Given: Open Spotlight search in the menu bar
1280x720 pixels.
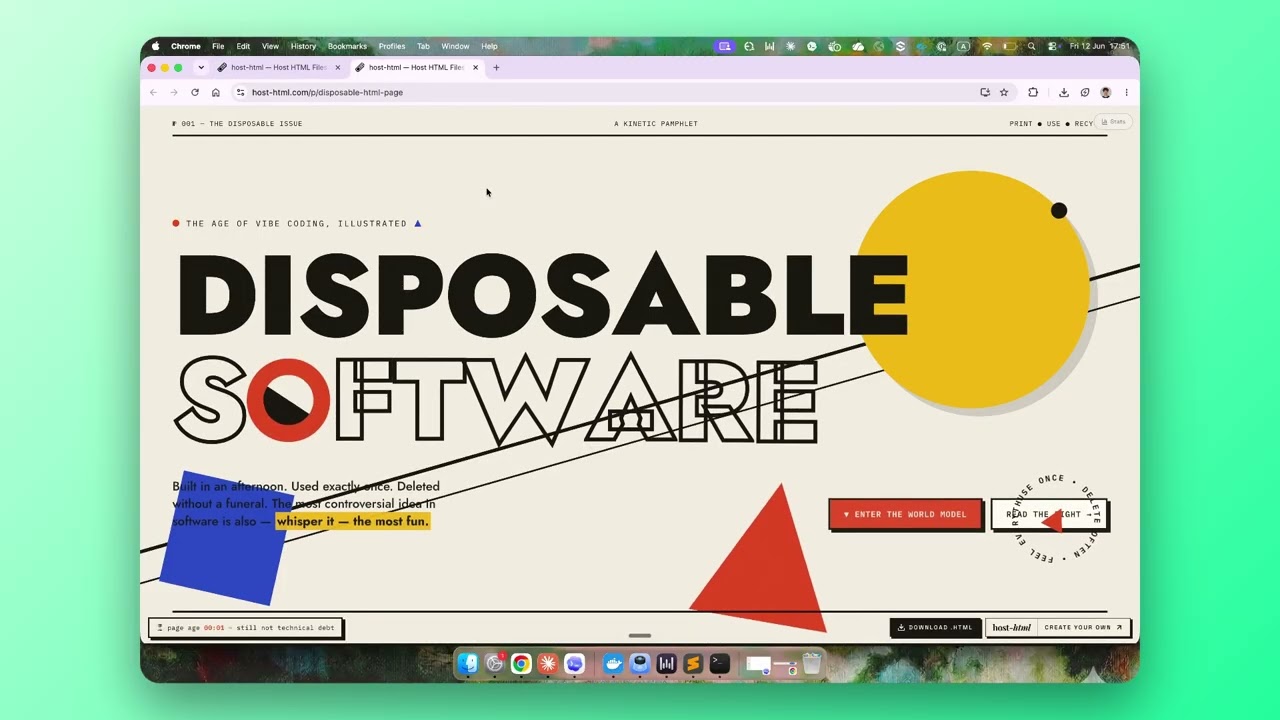Looking at the screenshot, I should click(1031, 46).
